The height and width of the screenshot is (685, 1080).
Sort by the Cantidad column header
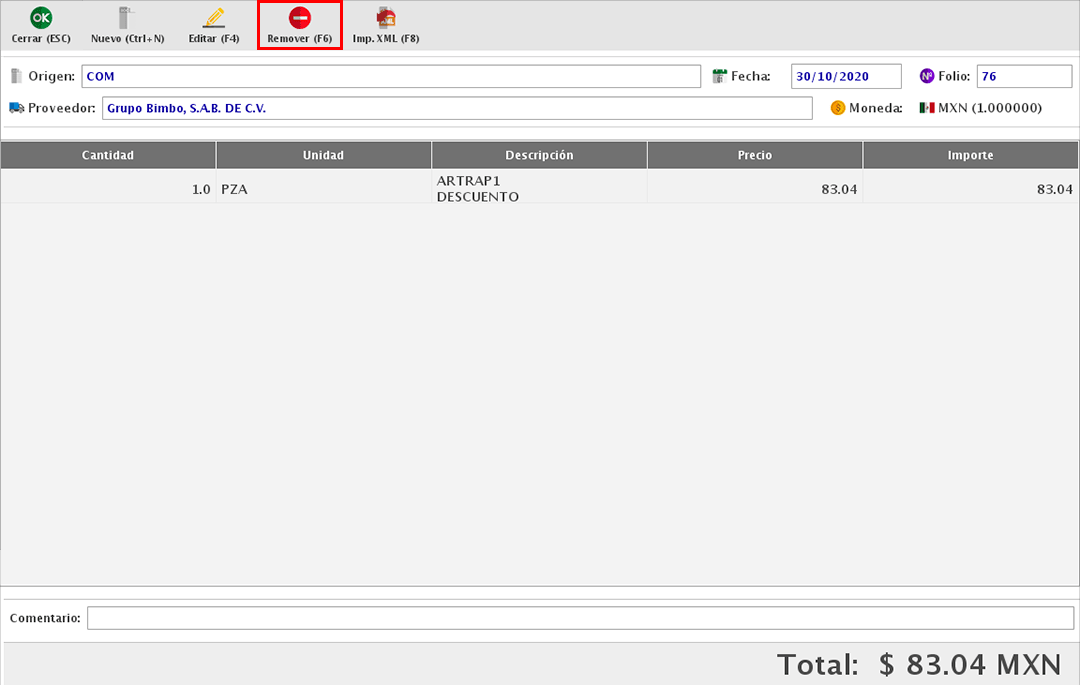point(108,155)
